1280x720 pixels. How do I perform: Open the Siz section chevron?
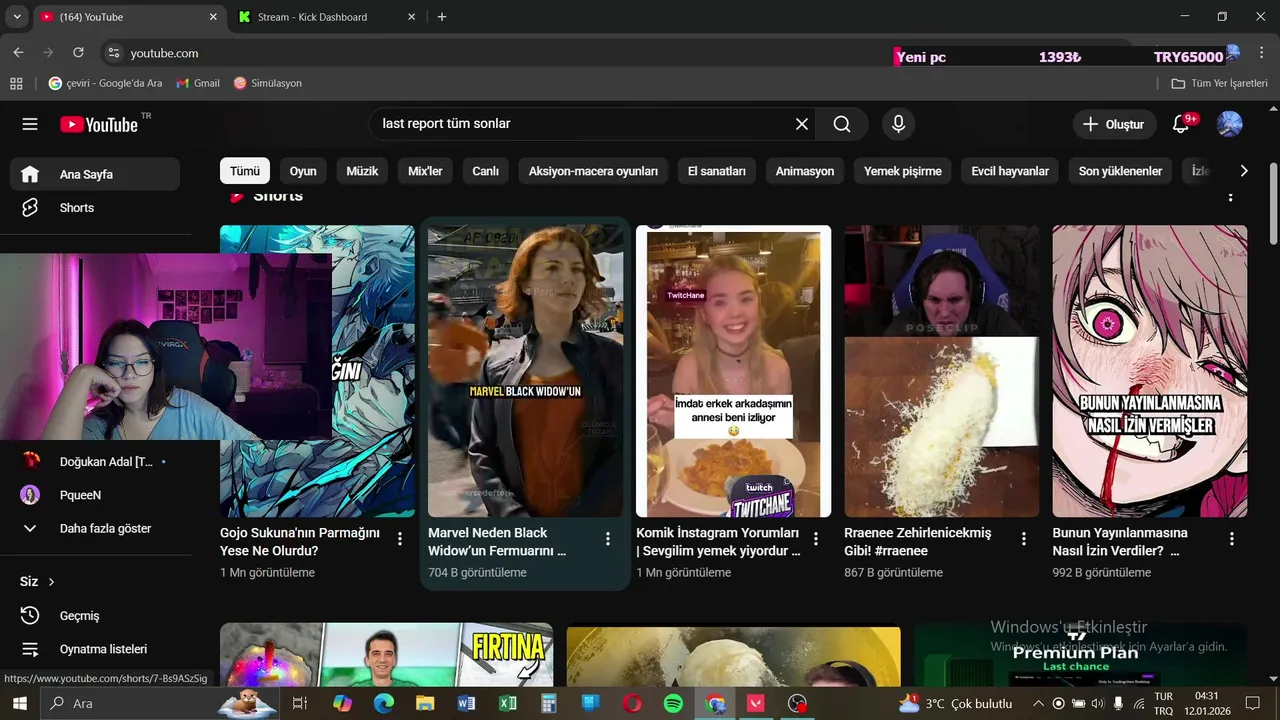point(51,582)
